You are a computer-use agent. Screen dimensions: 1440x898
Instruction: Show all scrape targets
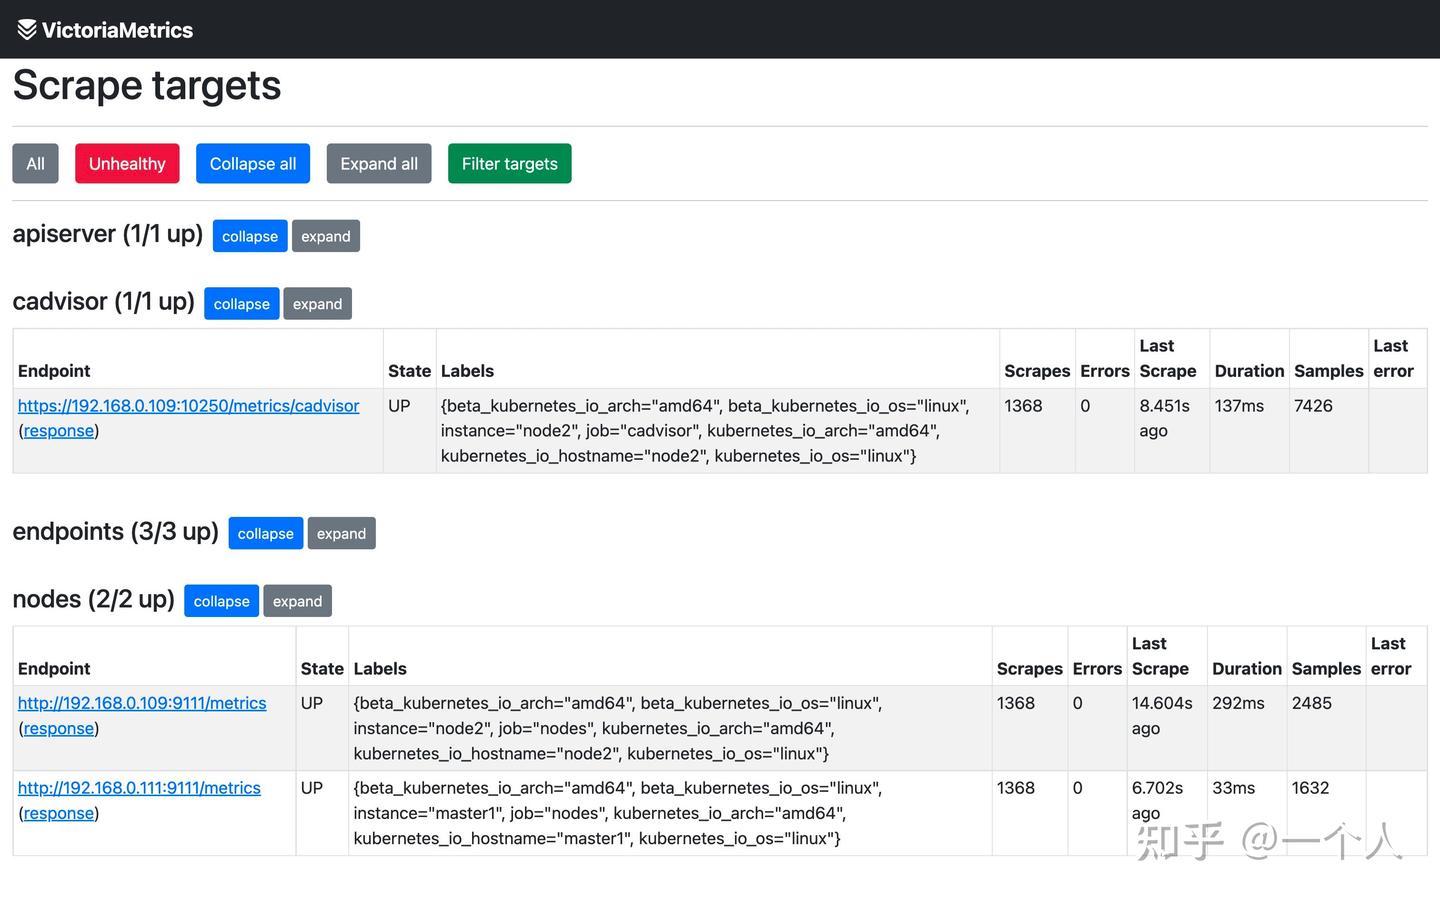pos(35,164)
